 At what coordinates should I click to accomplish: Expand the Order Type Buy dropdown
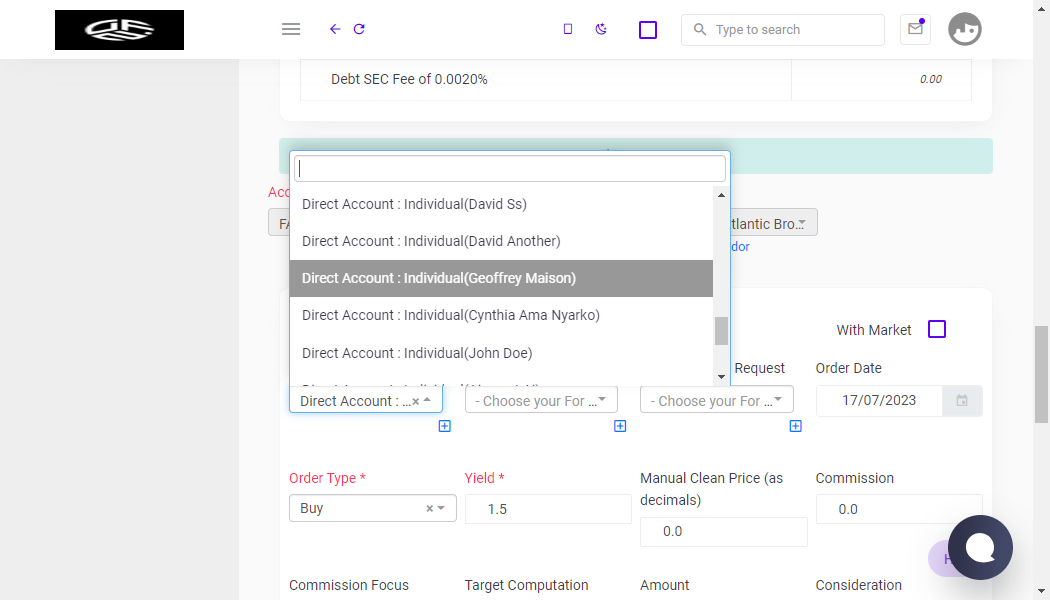coord(372,508)
